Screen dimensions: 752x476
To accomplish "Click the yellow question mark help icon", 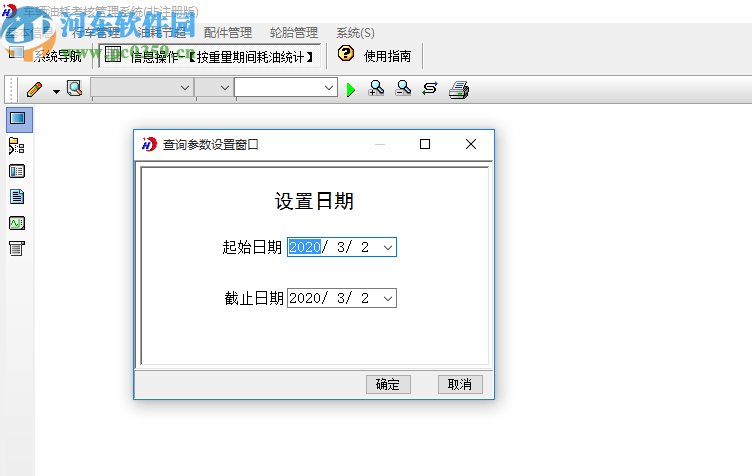I will [346, 54].
